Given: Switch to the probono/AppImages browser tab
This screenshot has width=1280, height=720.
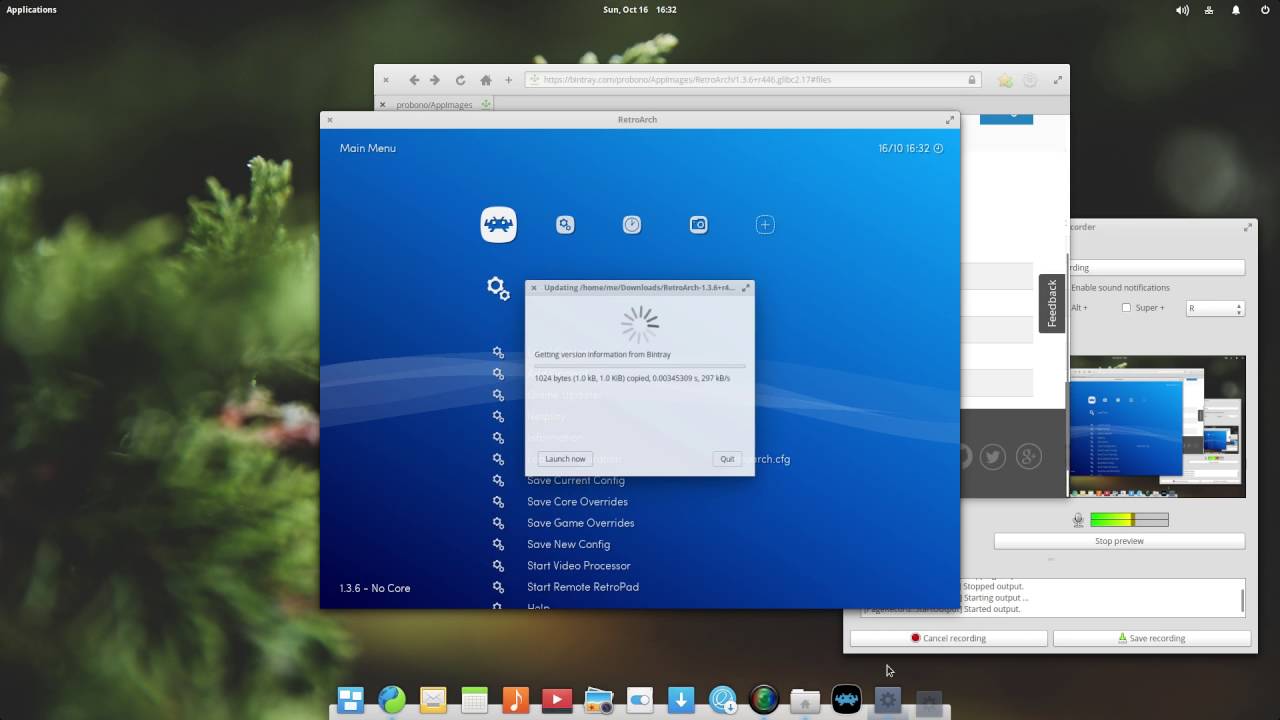Looking at the screenshot, I should click(x=434, y=104).
